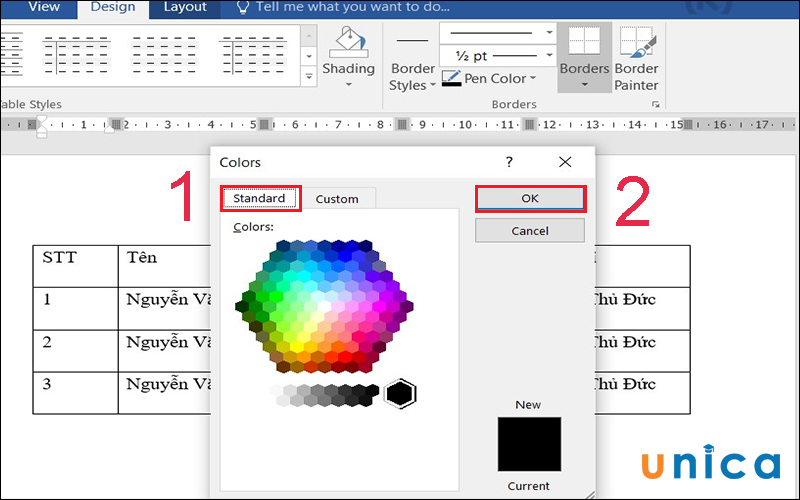Click the Shading paint bucket icon

coord(348,42)
